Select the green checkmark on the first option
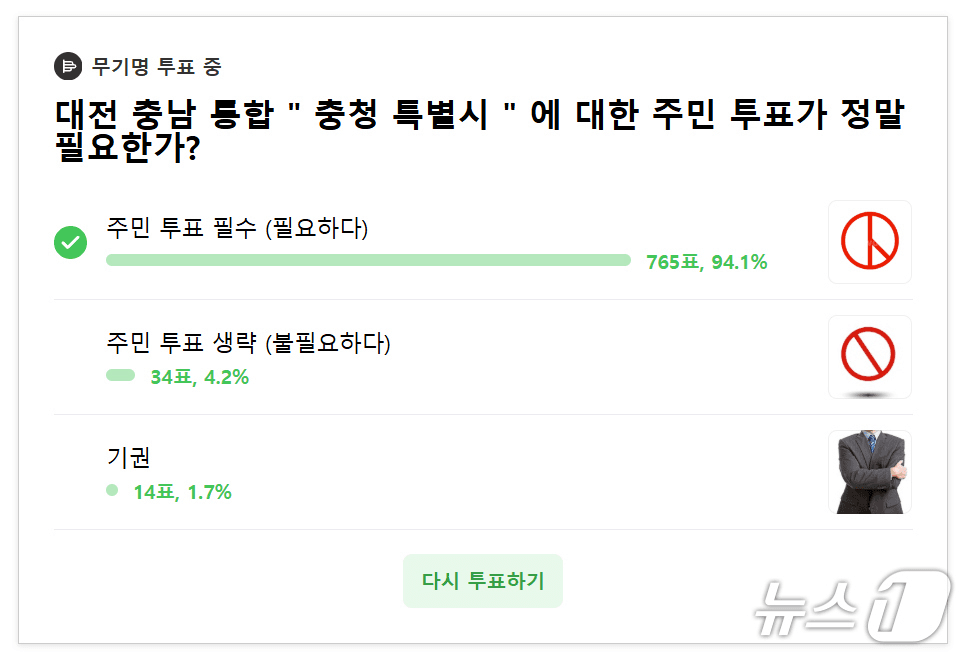 70,241
